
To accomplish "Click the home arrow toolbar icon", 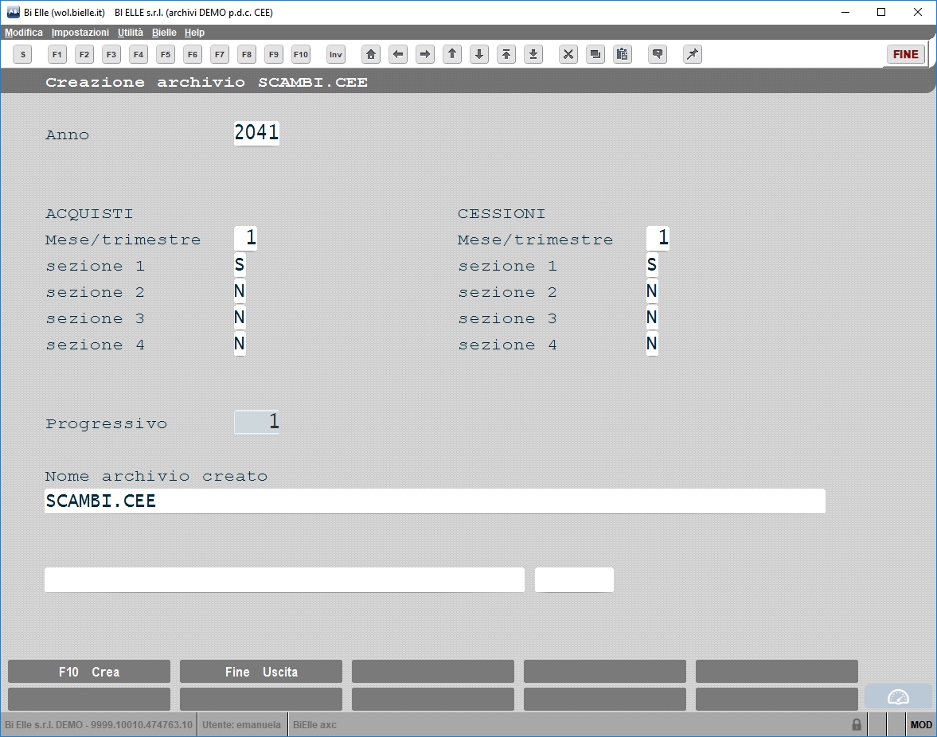I will pyautogui.click(x=370, y=54).
